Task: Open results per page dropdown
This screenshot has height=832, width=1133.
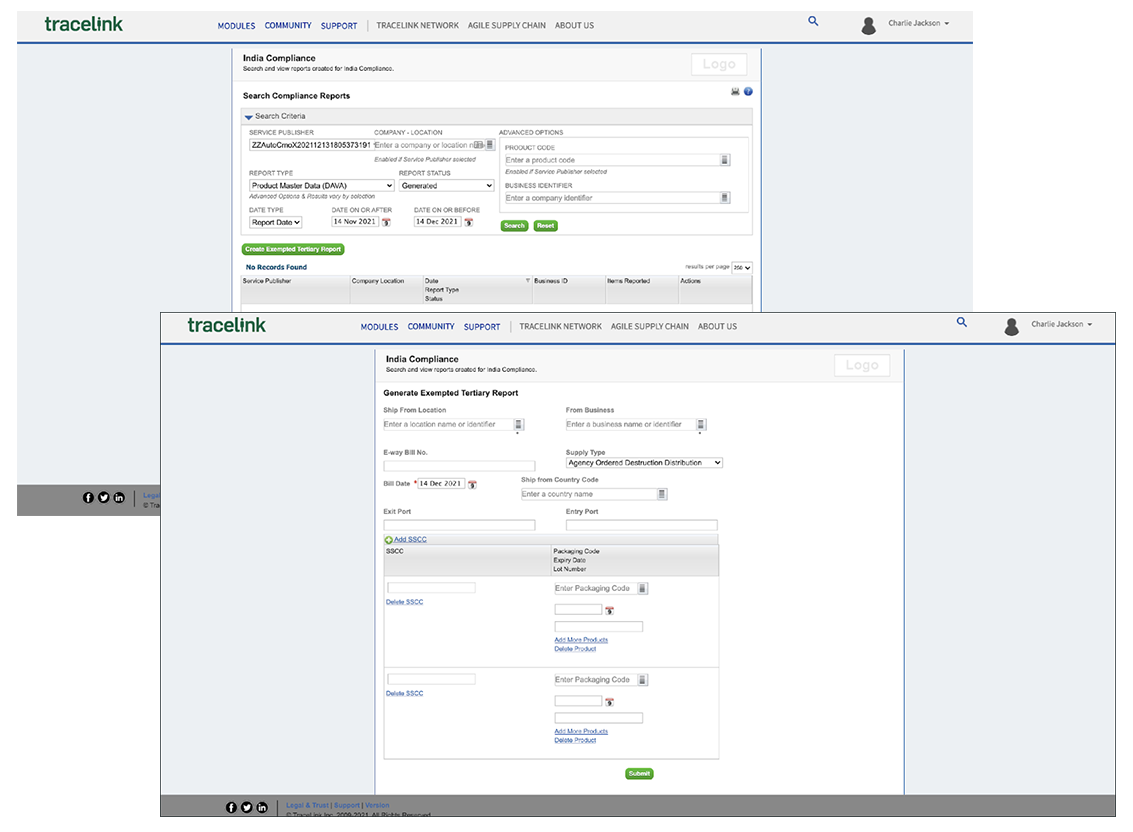Action: [741, 267]
